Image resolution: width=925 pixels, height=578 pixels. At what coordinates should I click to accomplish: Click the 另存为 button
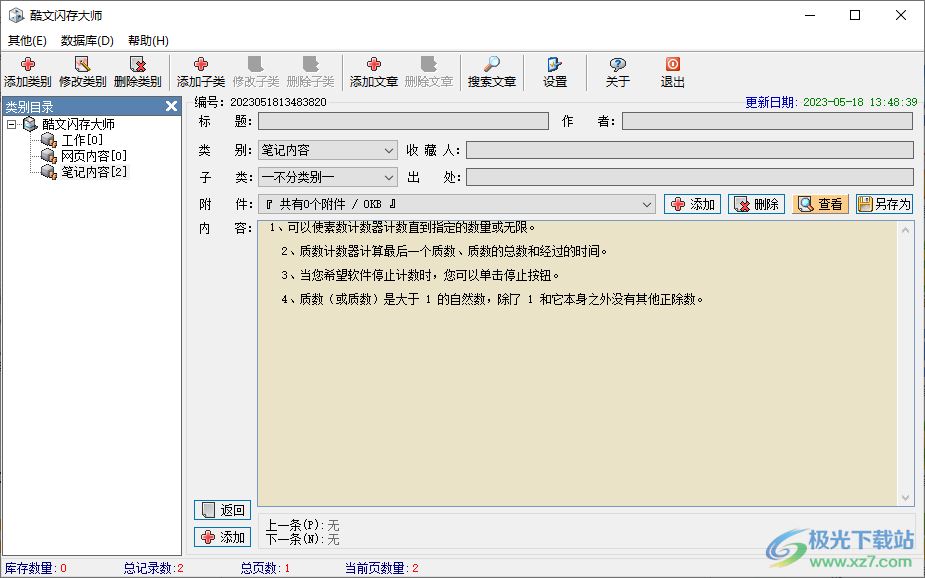884,204
